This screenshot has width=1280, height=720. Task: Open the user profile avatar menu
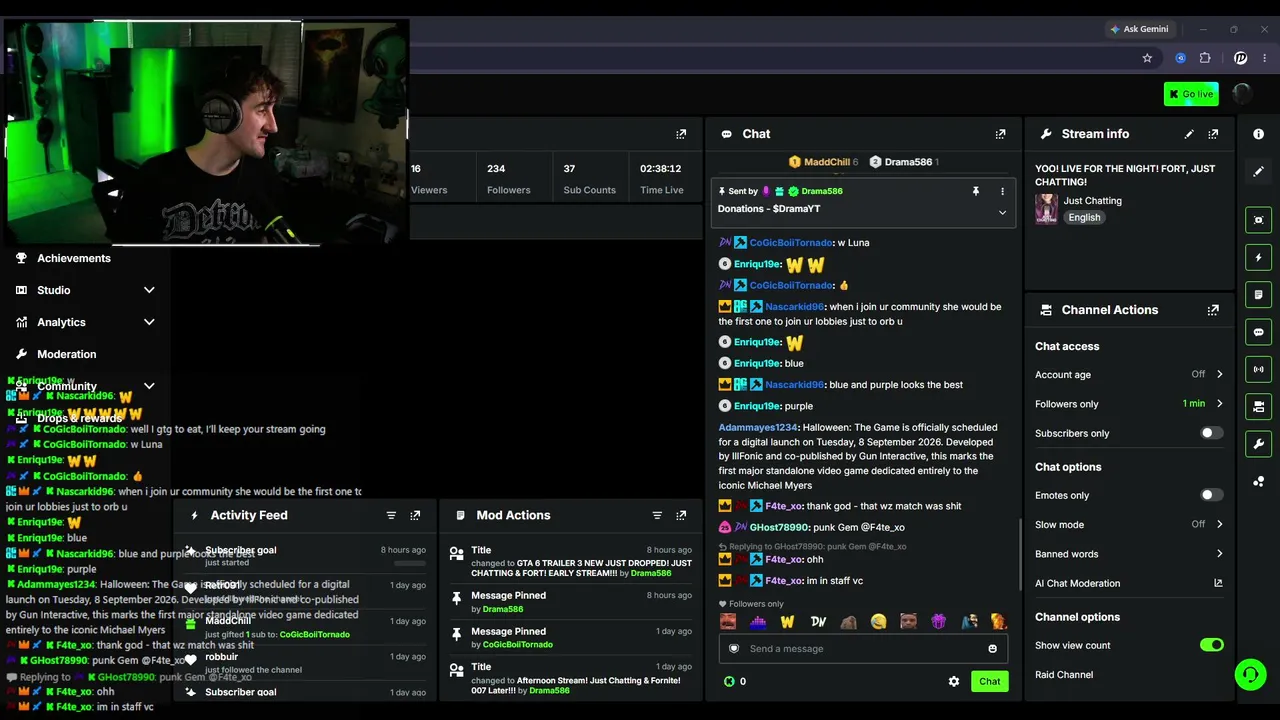[x=1242, y=93]
